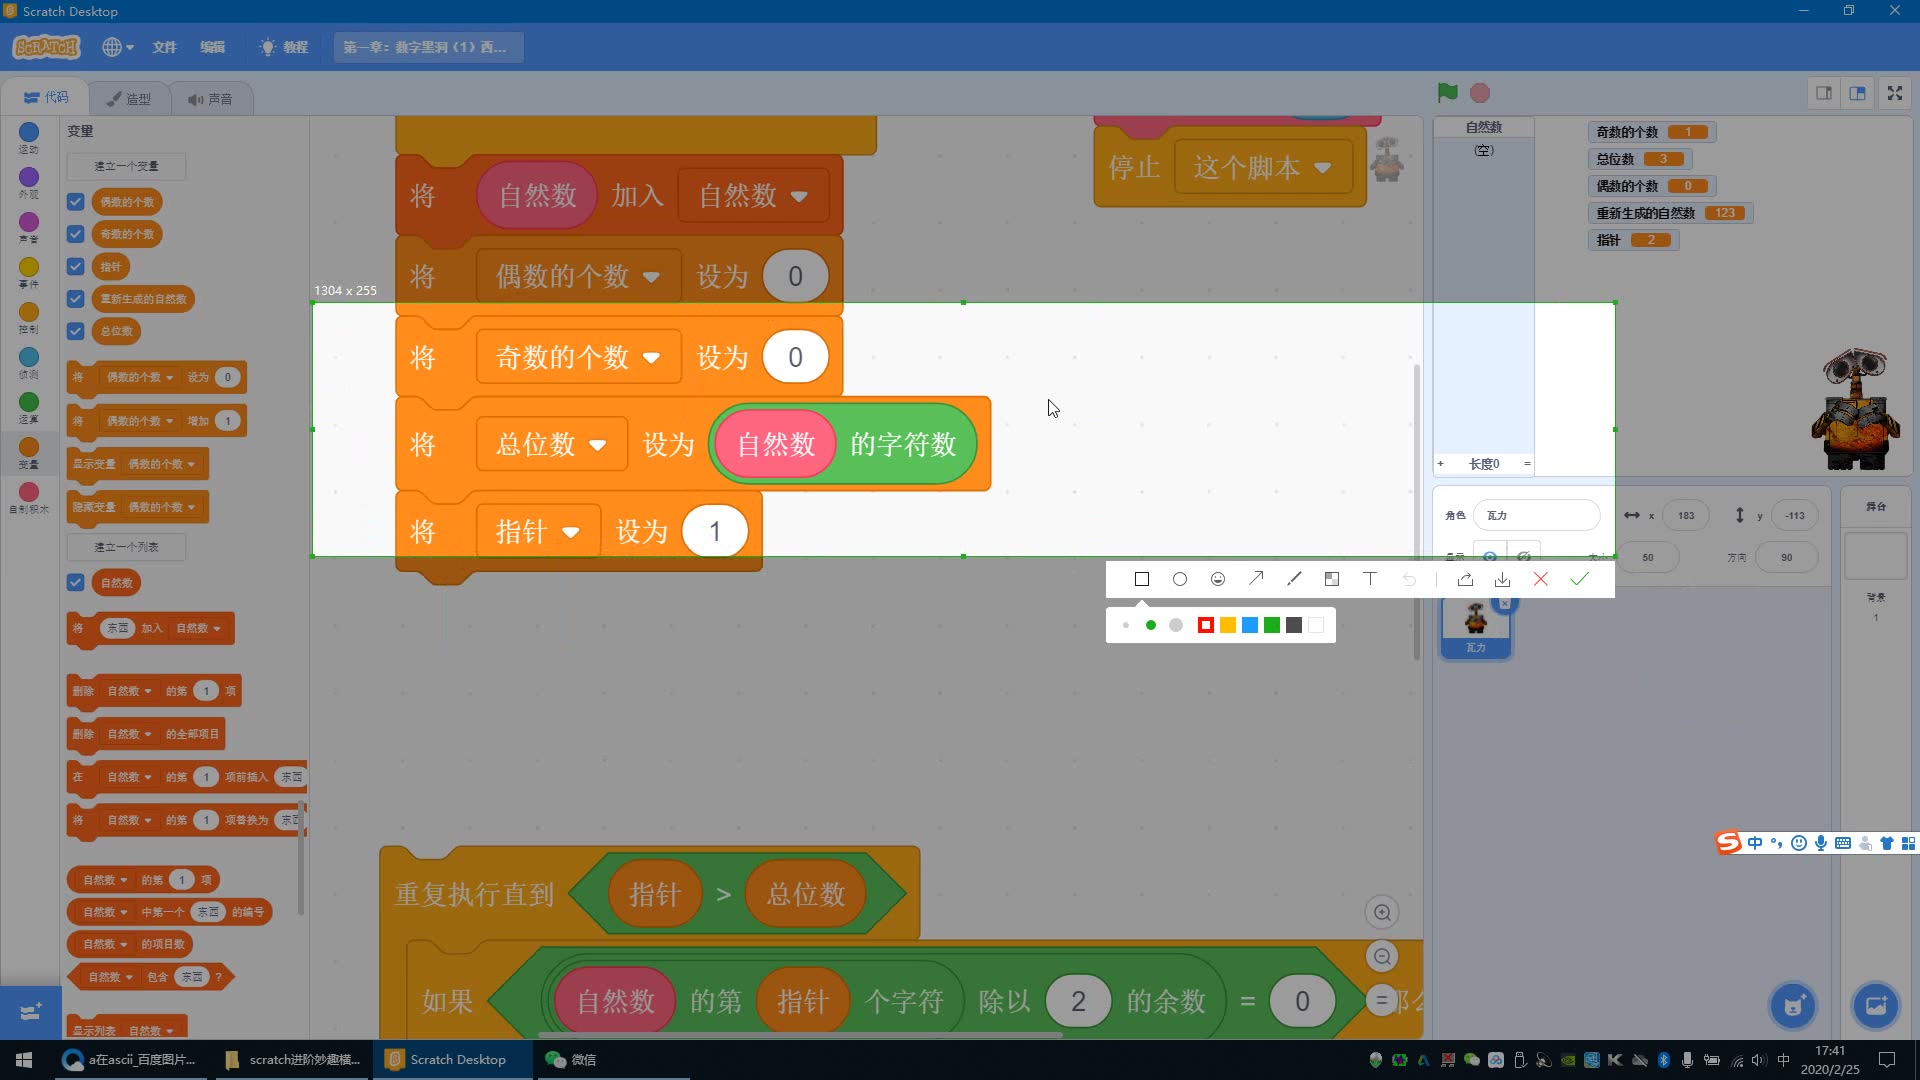Switch to small stage layout

(x=1824, y=93)
